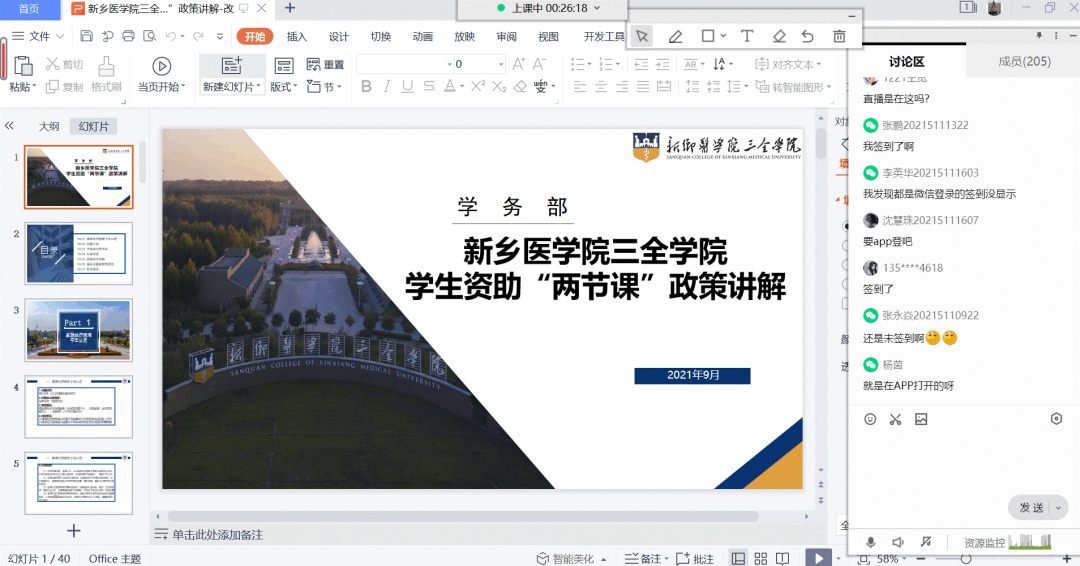Insert image in discussion chat
The width and height of the screenshot is (1080, 566).
[x=921, y=419]
